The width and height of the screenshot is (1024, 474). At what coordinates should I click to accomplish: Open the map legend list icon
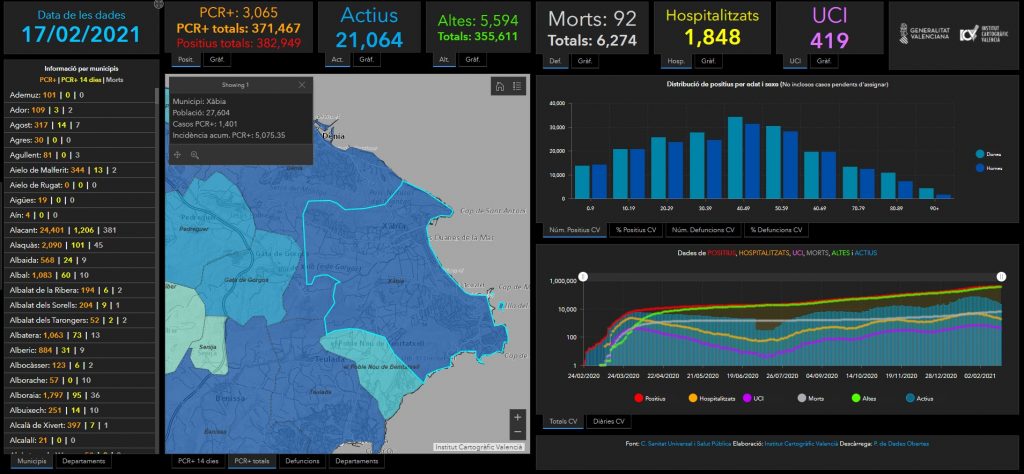517,86
